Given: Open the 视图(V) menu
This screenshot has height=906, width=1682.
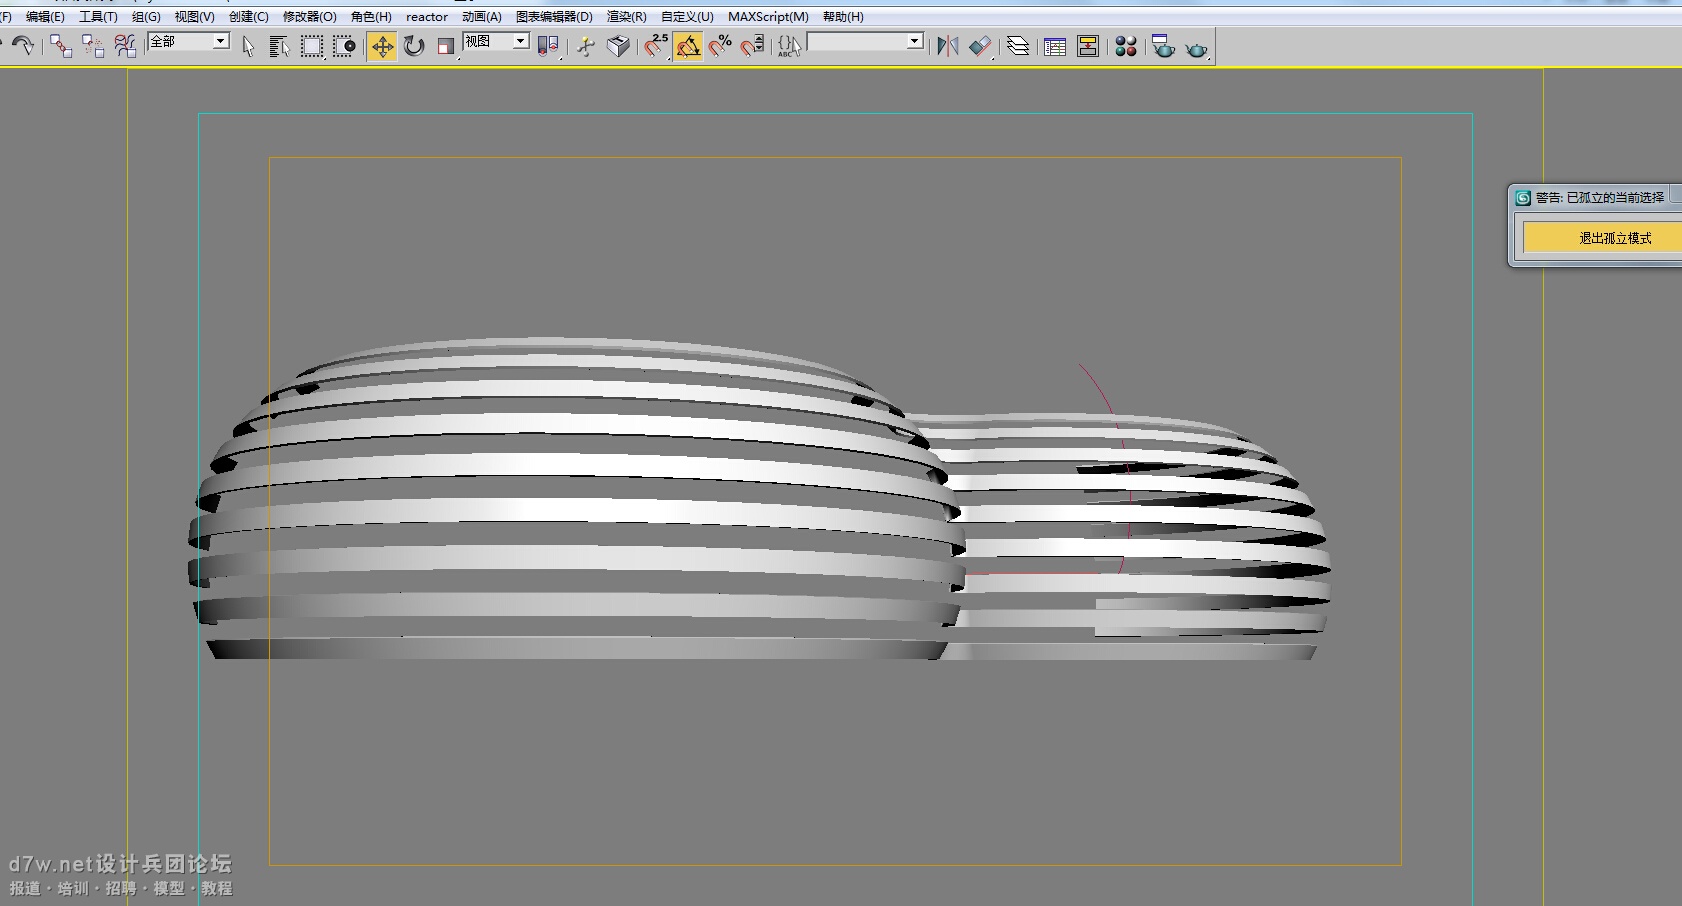Looking at the screenshot, I should [x=194, y=17].
